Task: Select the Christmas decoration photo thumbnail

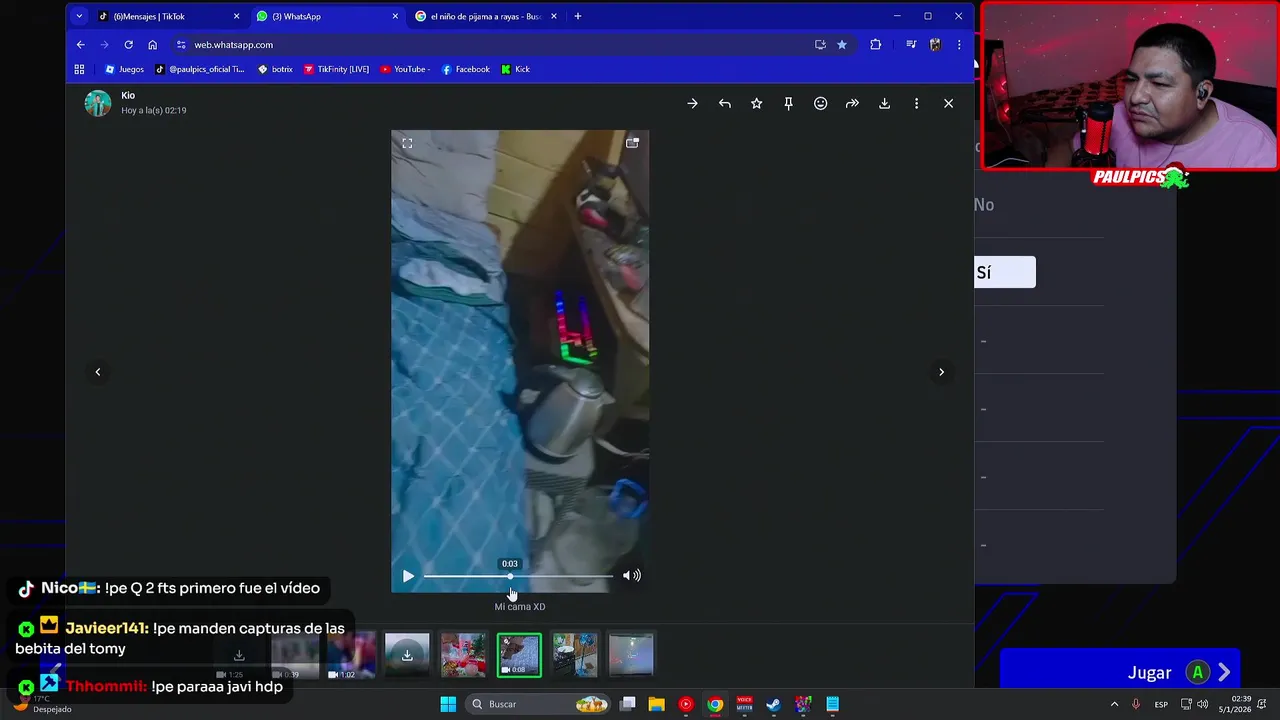Action: click(463, 656)
